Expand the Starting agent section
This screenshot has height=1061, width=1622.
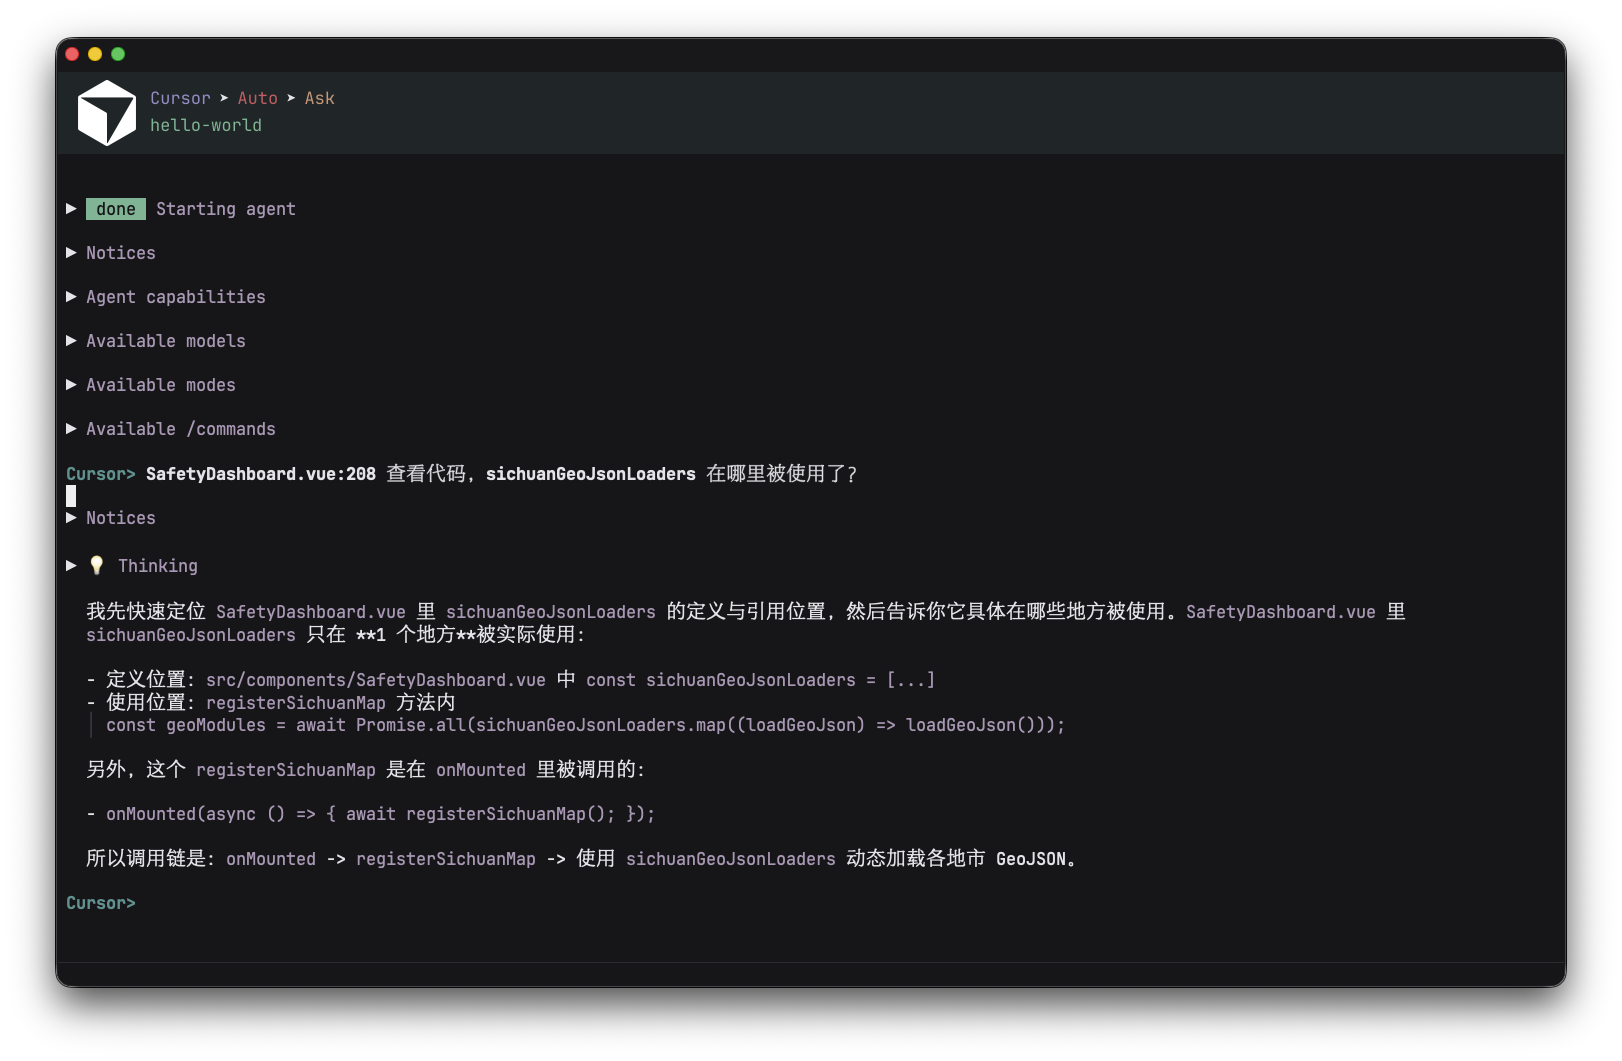[71, 209]
